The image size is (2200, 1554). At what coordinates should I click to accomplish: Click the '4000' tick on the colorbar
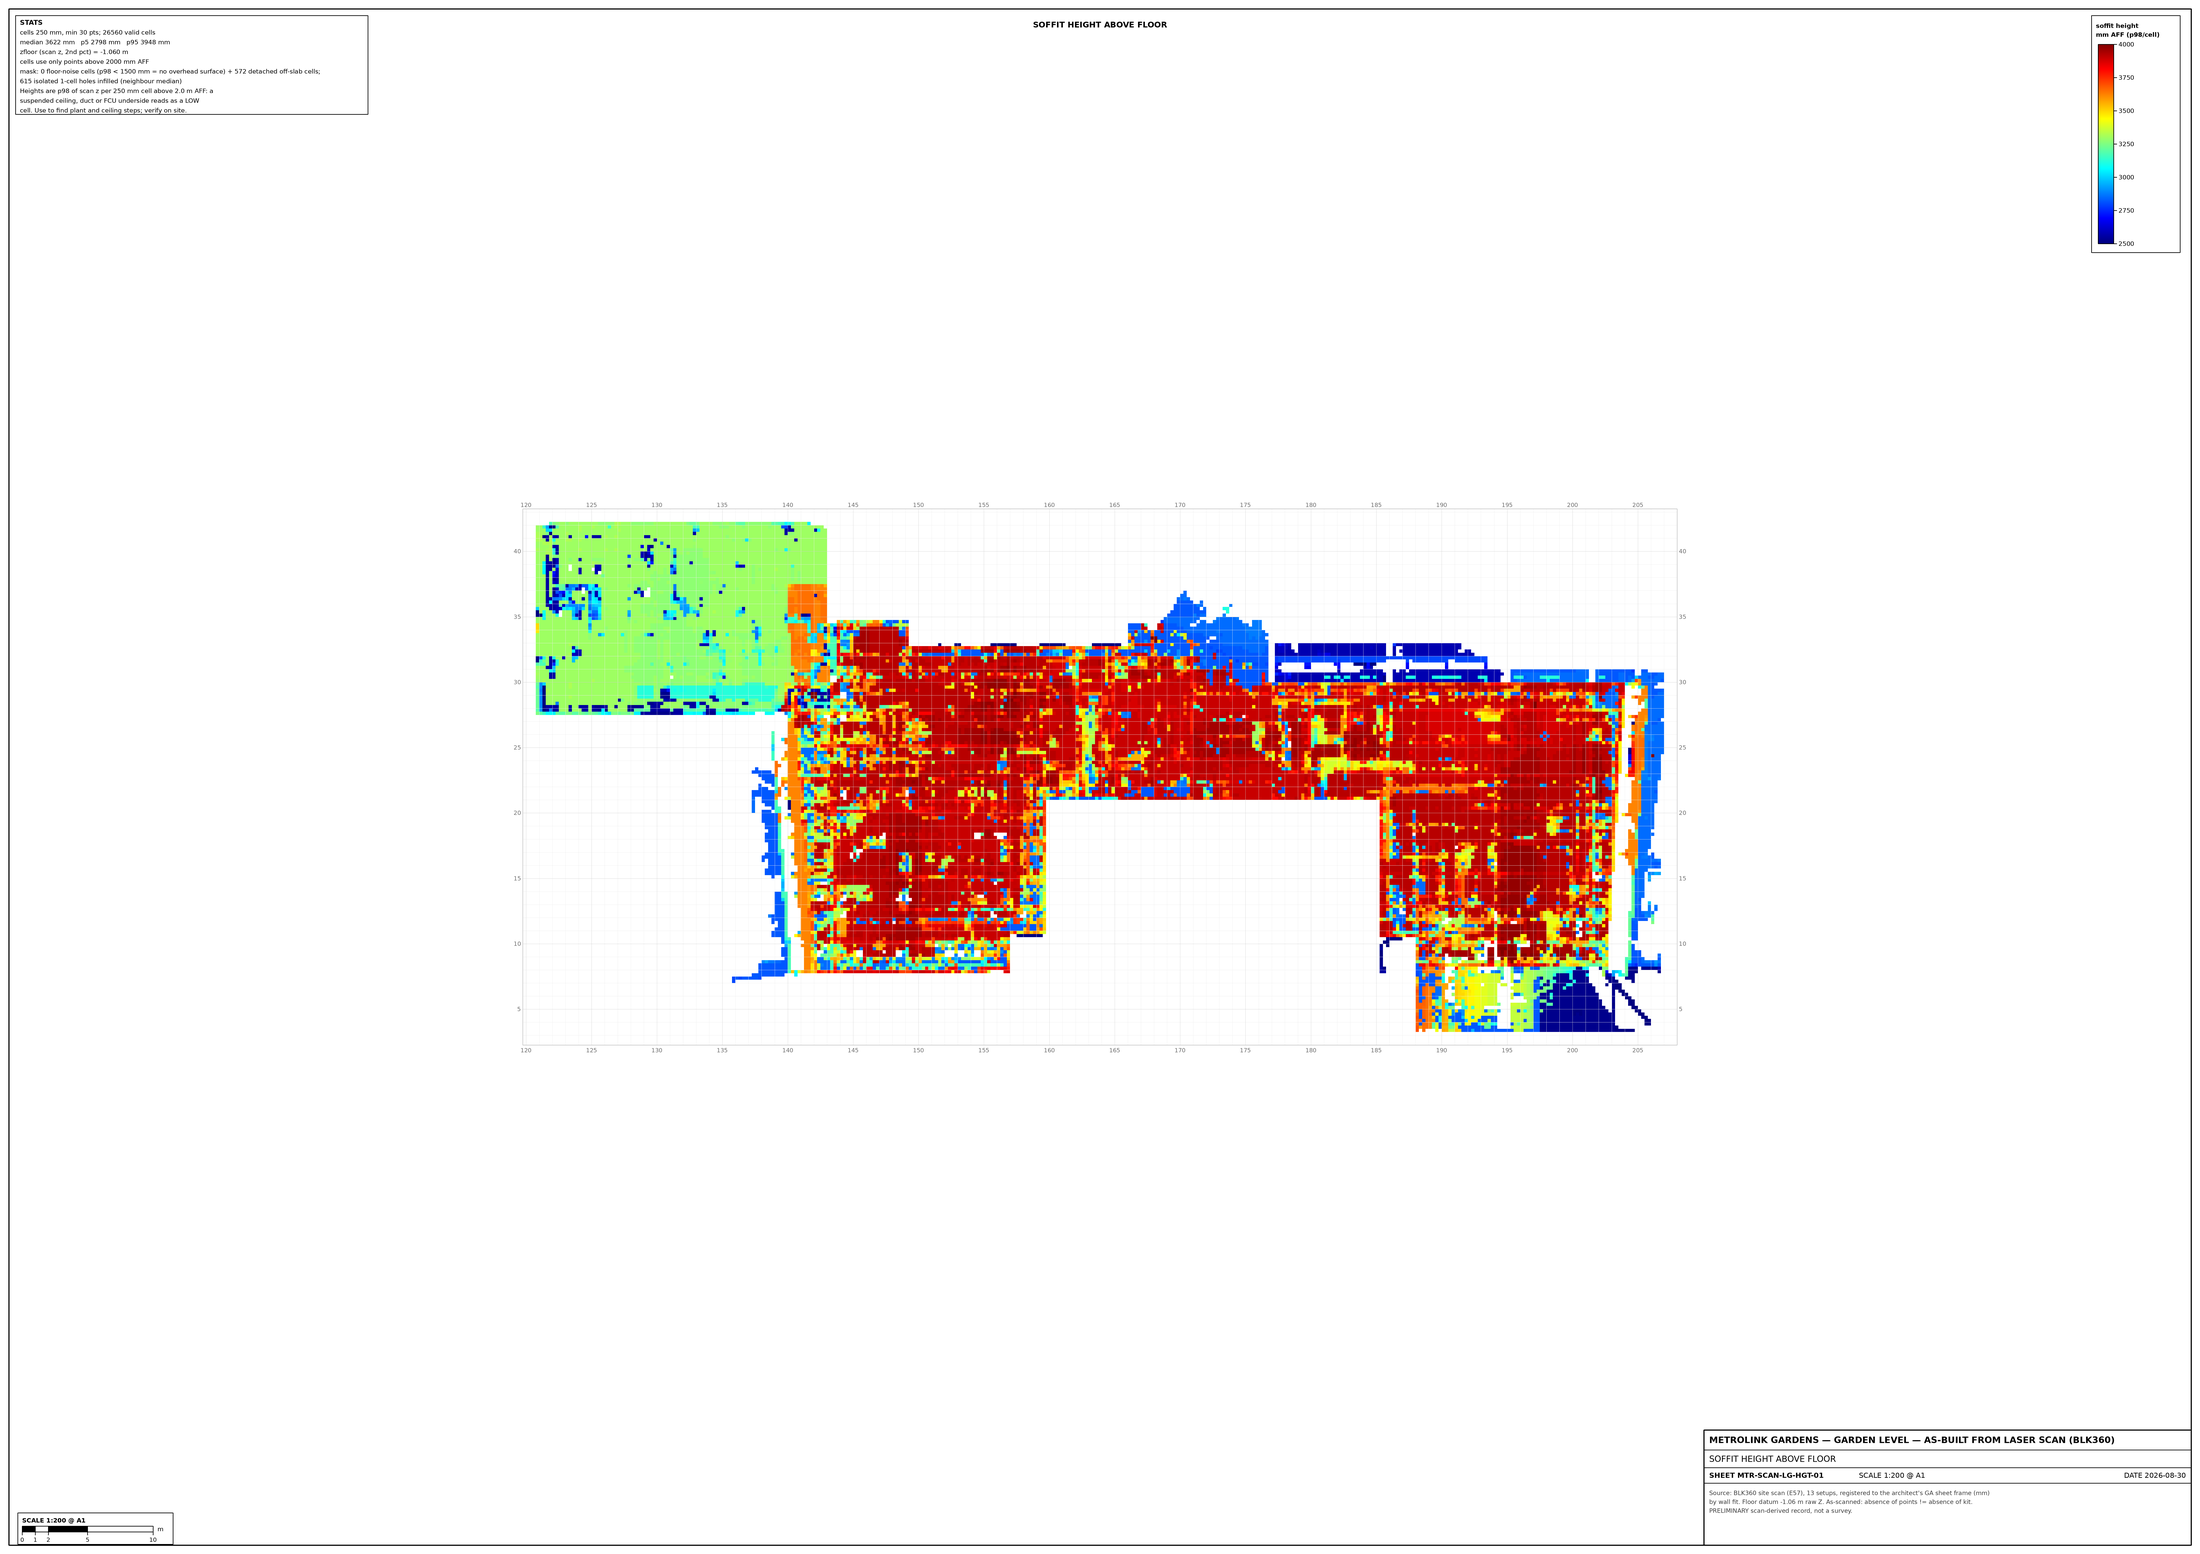2125,45
